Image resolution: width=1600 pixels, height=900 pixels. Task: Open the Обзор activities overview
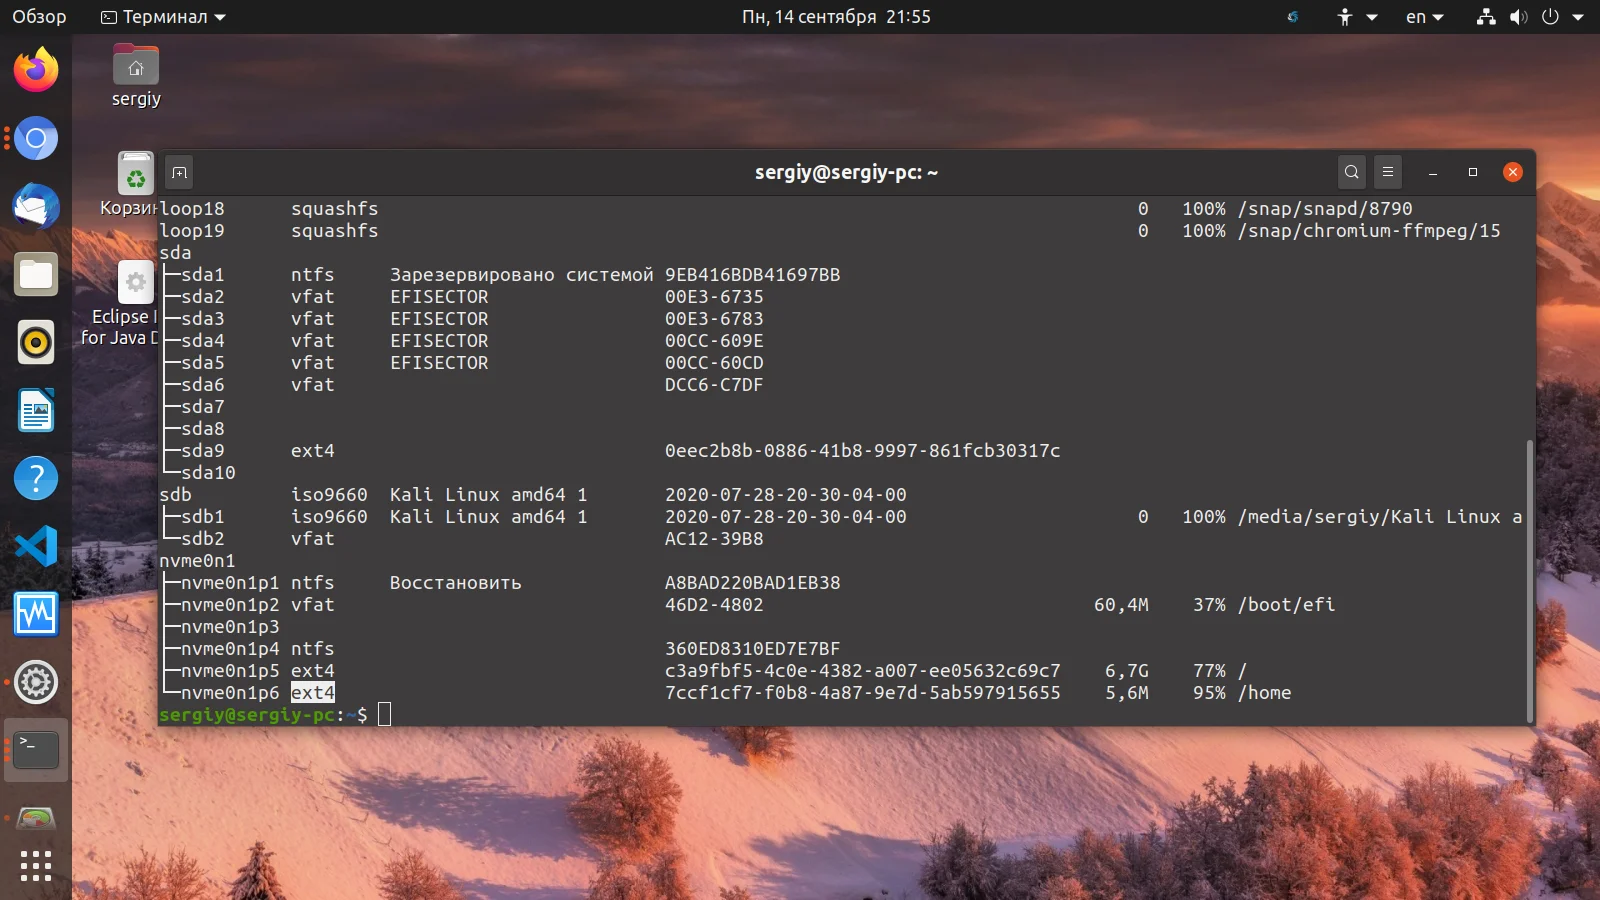tap(39, 17)
